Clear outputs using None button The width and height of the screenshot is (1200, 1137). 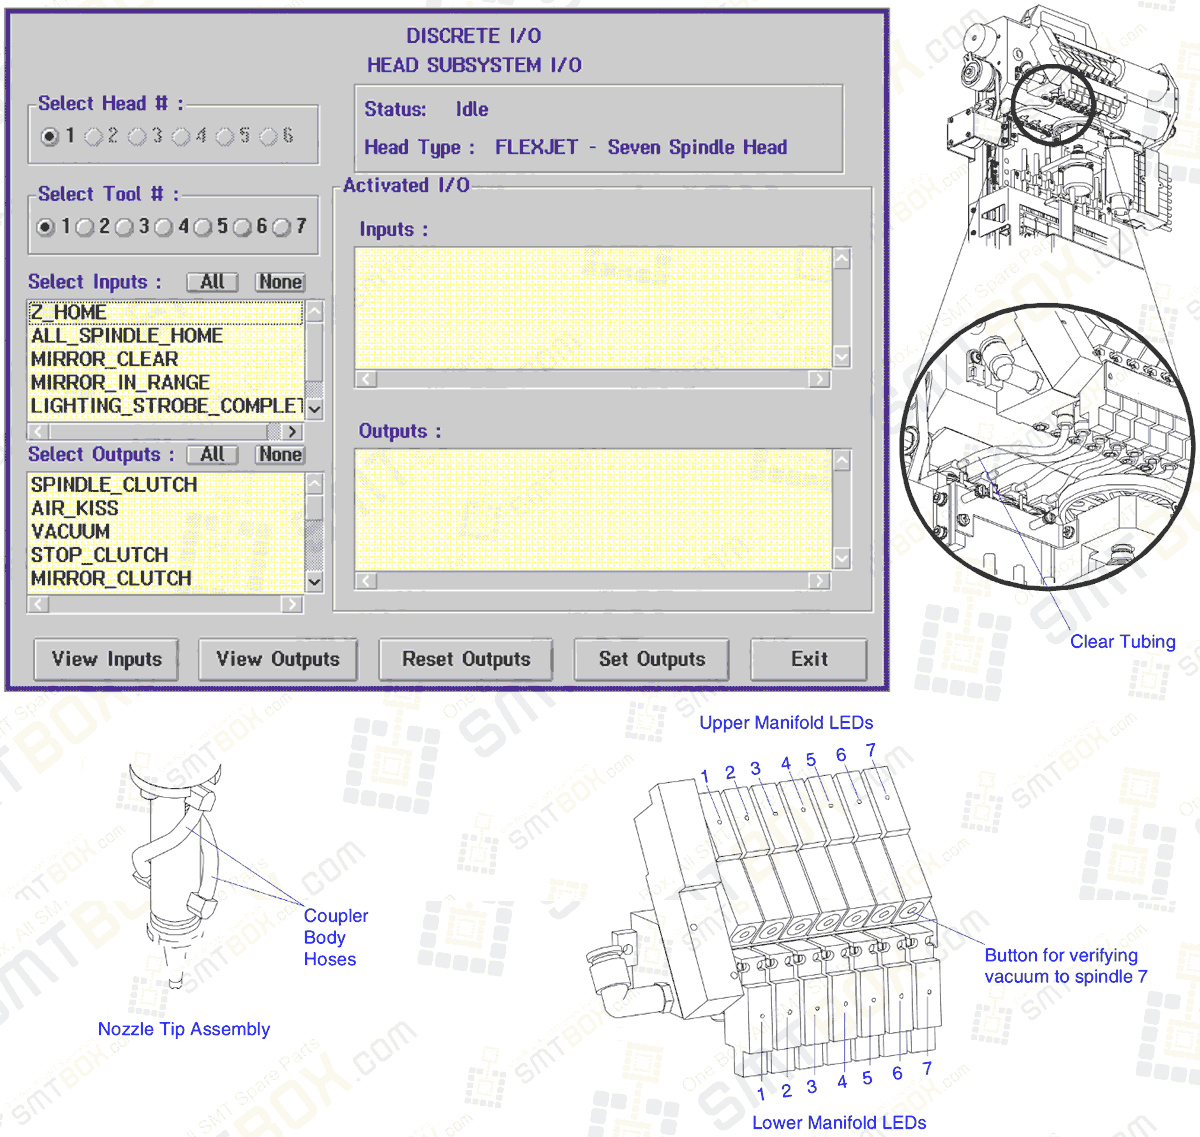tap(280, 455)
